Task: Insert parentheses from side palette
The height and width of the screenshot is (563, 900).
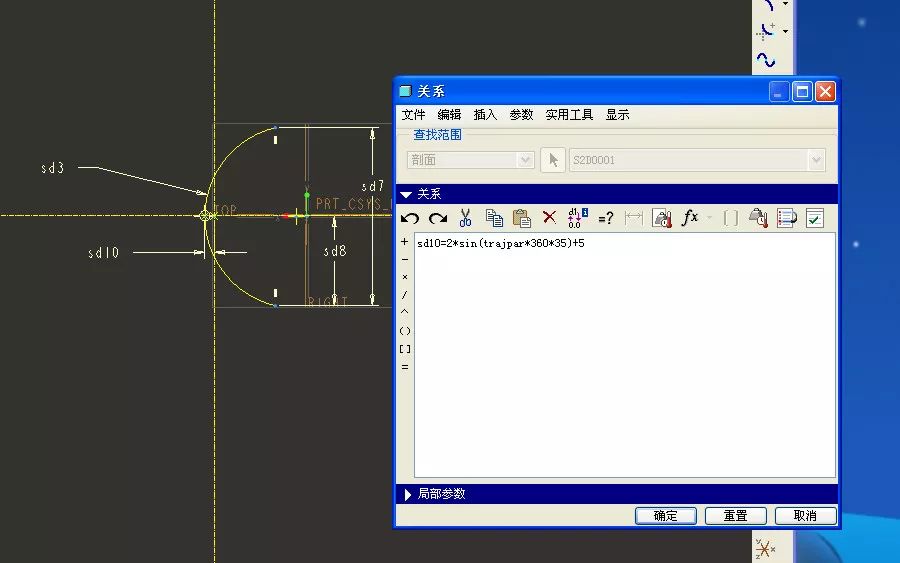Action: click(x=405, y=331)
